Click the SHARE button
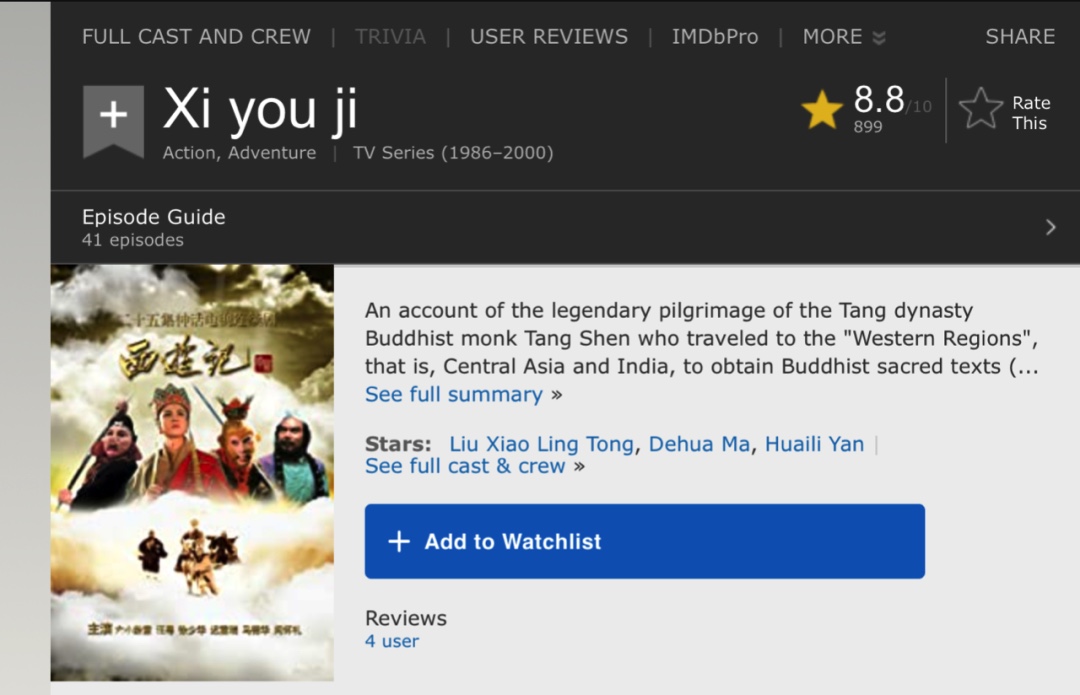Viewport: 1080px width, 695px height. 1020,37
